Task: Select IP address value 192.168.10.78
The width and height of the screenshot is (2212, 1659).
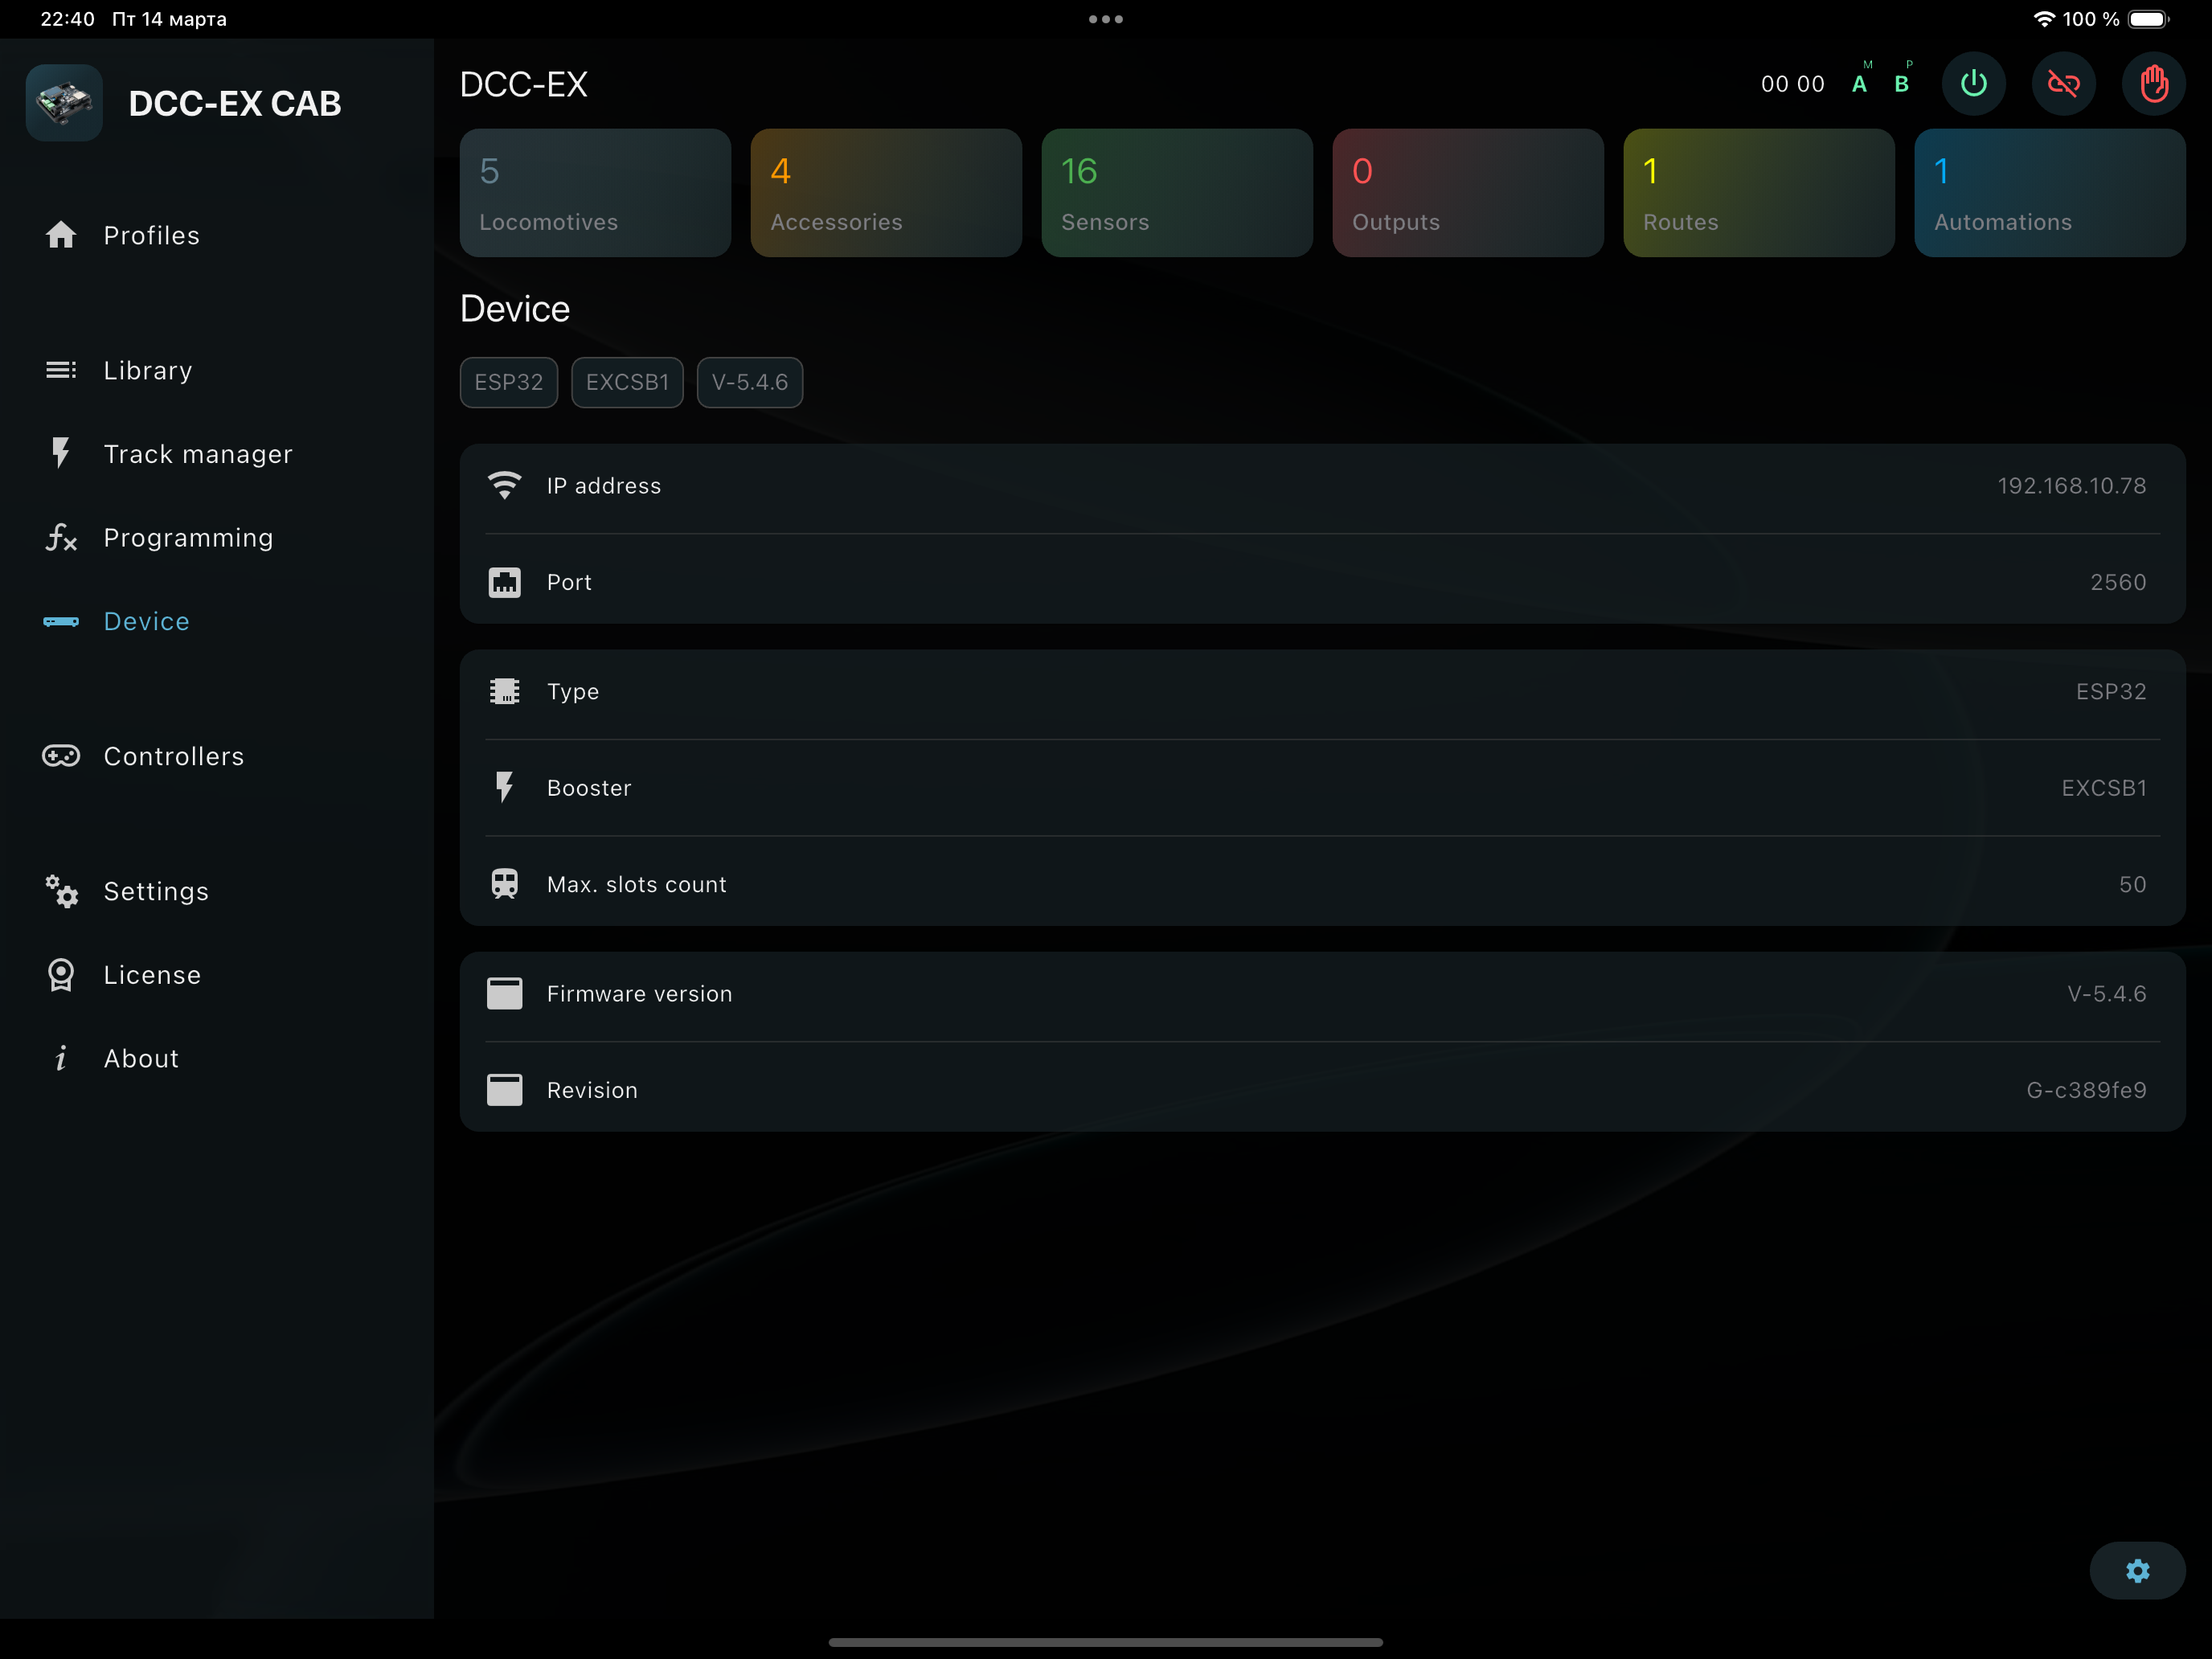Action: pyautogui.click(x=2072, y=485)
